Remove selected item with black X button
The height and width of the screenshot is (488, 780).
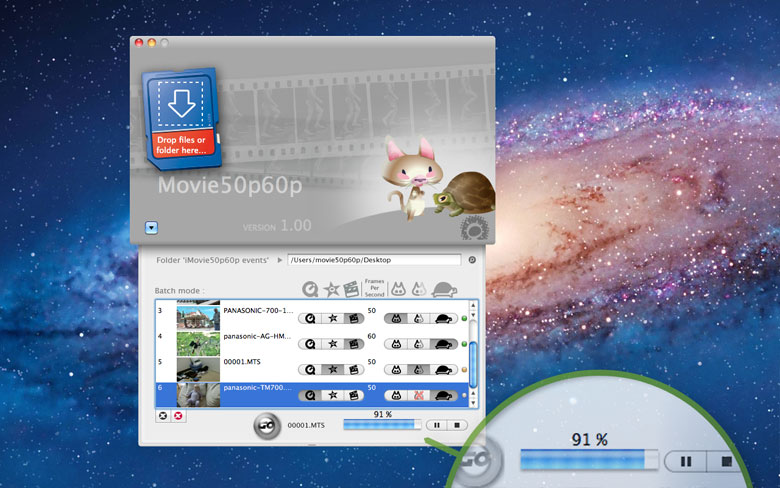[163, 416]
